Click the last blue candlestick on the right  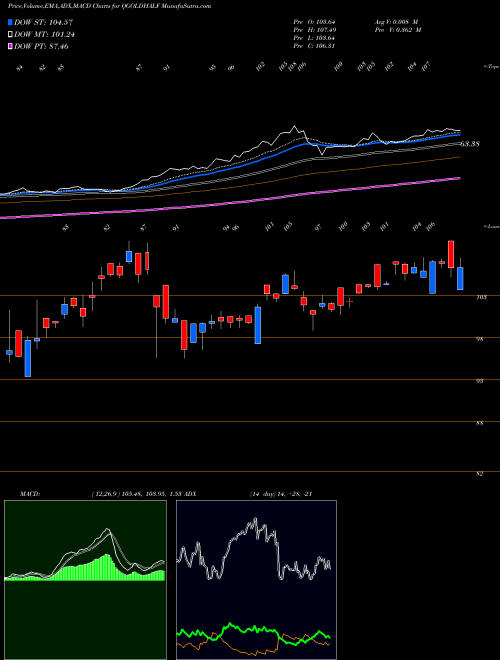tap(460, 278)
